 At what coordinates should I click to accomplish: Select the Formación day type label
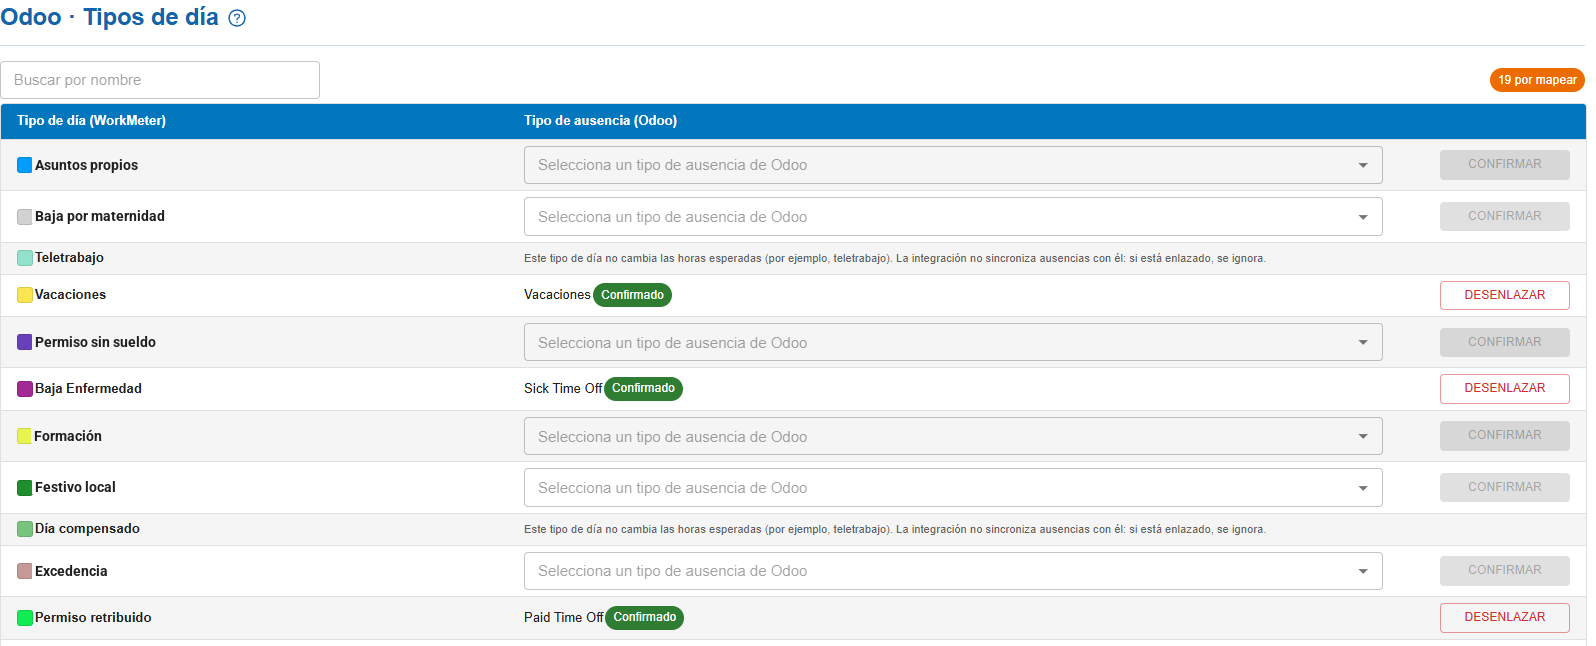[x=68, y=436]
